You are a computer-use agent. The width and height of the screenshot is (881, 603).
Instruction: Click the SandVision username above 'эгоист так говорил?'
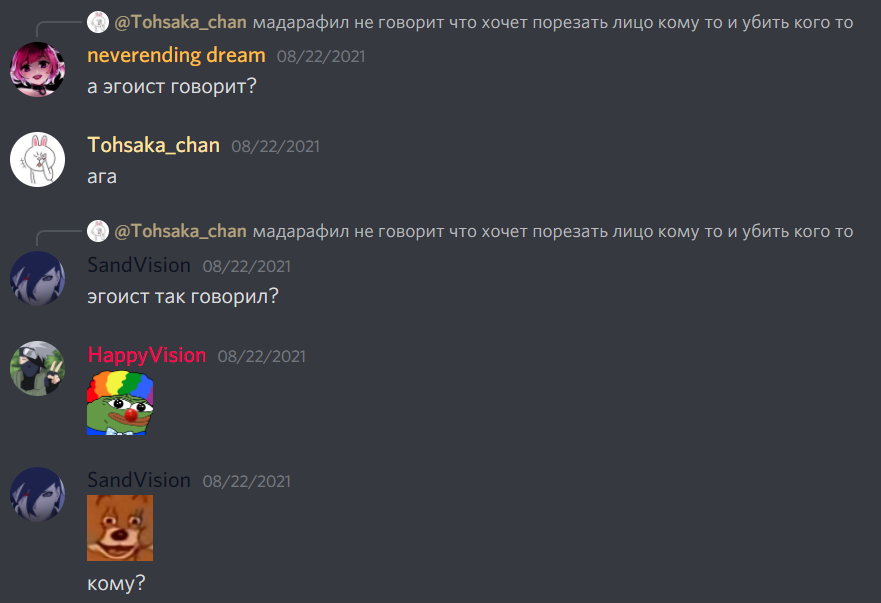[139, 265]
